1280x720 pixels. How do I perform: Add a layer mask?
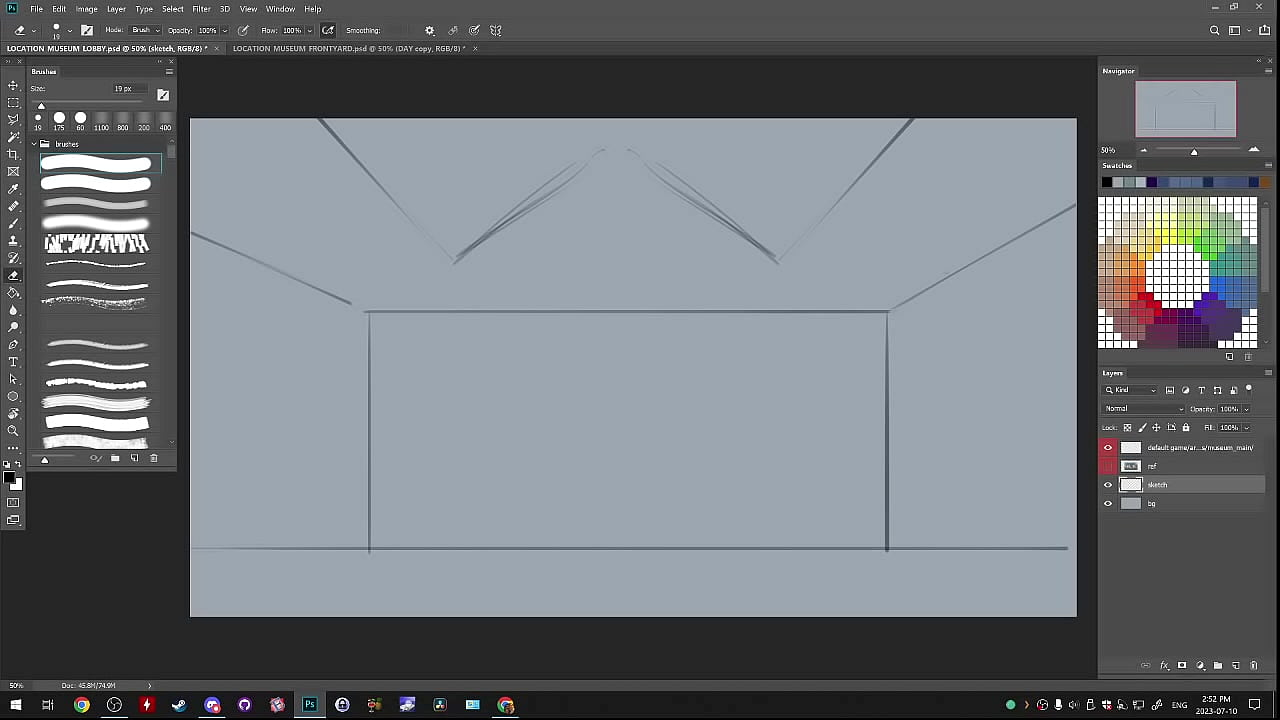point(1182,665)
